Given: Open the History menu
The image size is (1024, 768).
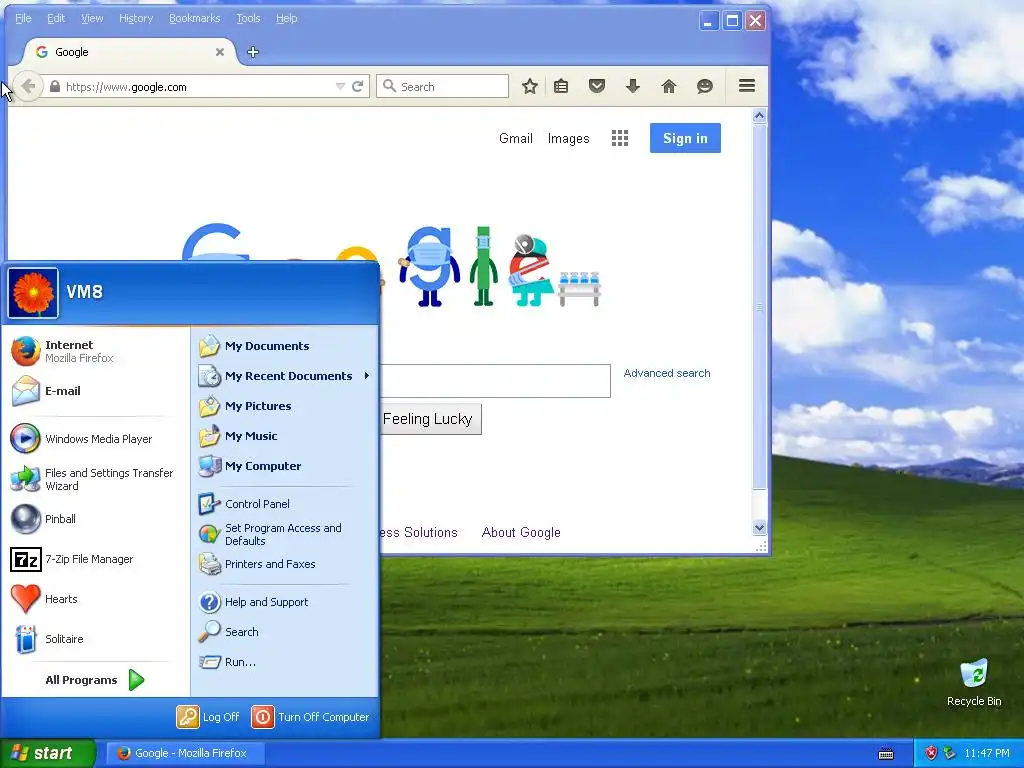Looking at the screenshot, I should (136, 18).
